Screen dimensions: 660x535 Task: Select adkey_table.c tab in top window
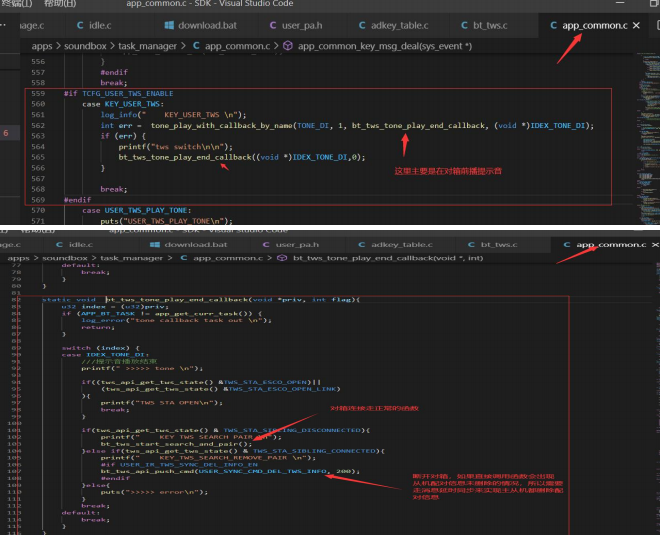point(394,25)
